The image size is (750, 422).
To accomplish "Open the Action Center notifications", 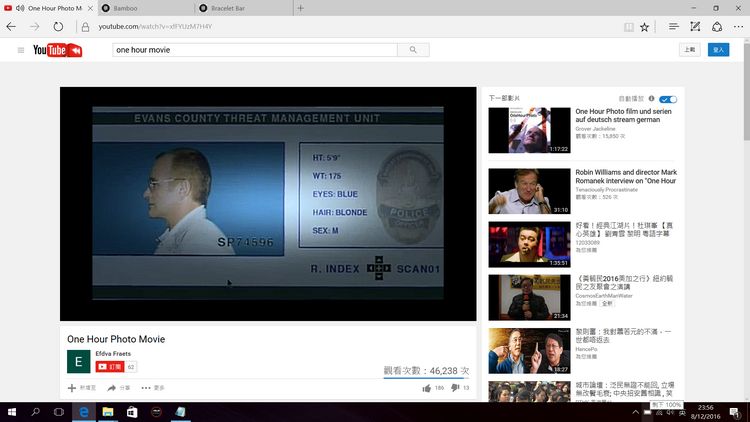I will pos(735,412).
